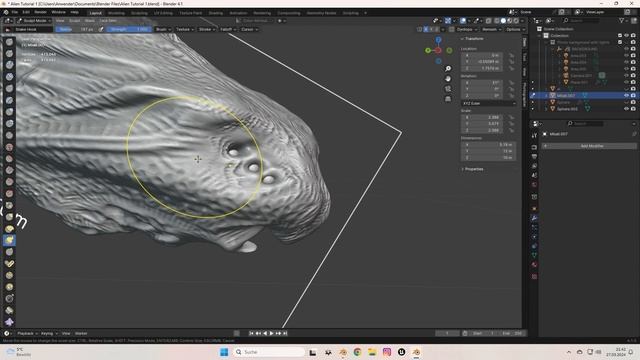Select the active Snake Hook sculpt brush
Image resolution: width=640 pixels, height=360 pixels.
click(x=9, y=240)
